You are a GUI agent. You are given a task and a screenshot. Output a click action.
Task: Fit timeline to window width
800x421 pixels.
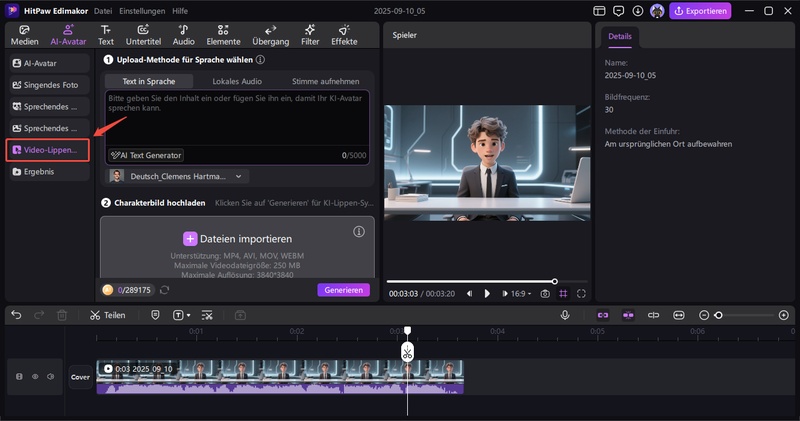[679, 315]
